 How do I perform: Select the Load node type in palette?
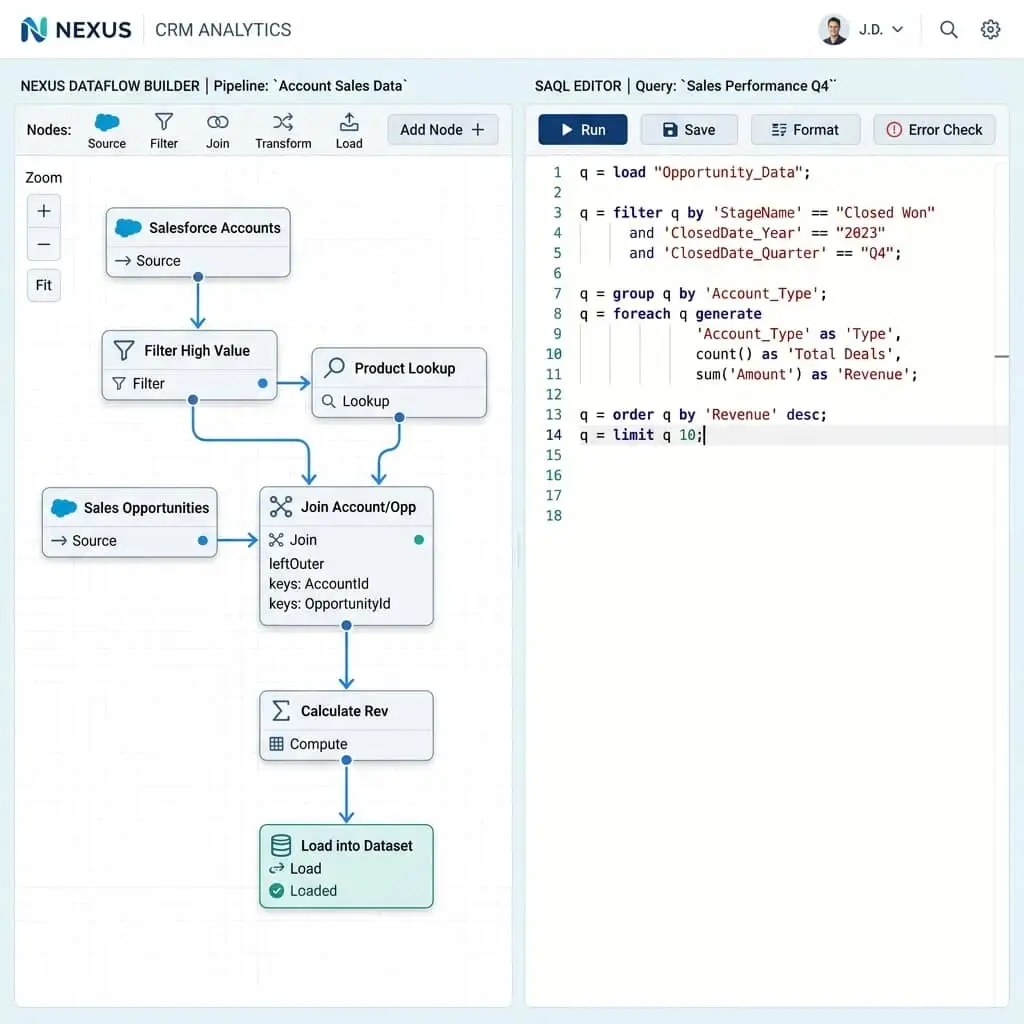[349, 131]
